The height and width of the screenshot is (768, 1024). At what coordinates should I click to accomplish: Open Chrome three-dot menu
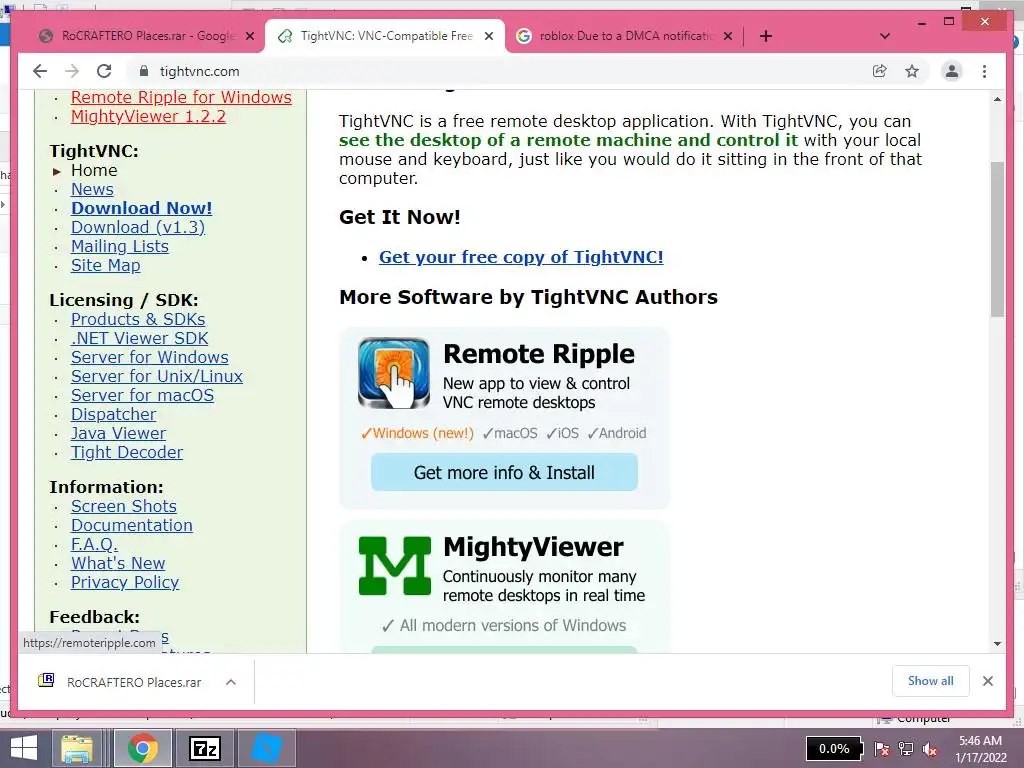[x=984, y=71]
